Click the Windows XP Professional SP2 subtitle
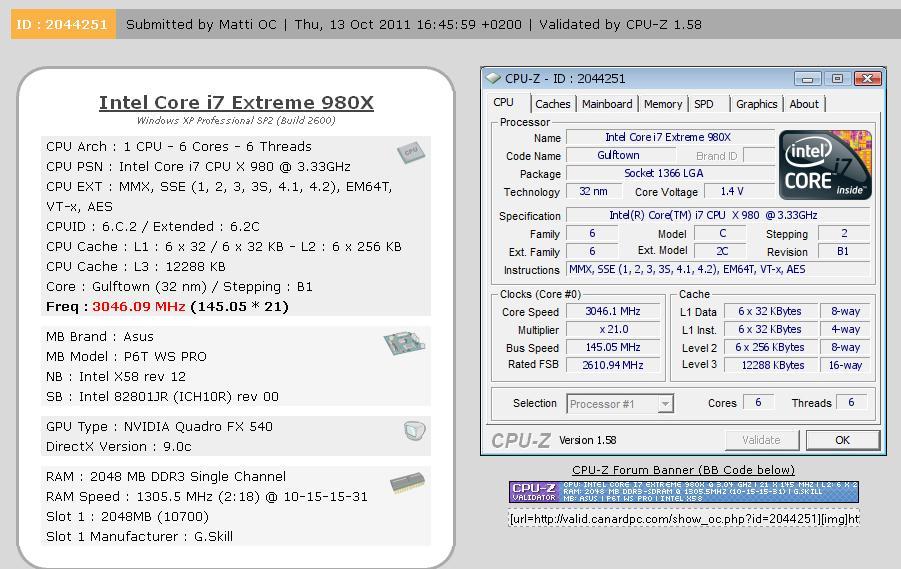901x569 pixels. 236,121
